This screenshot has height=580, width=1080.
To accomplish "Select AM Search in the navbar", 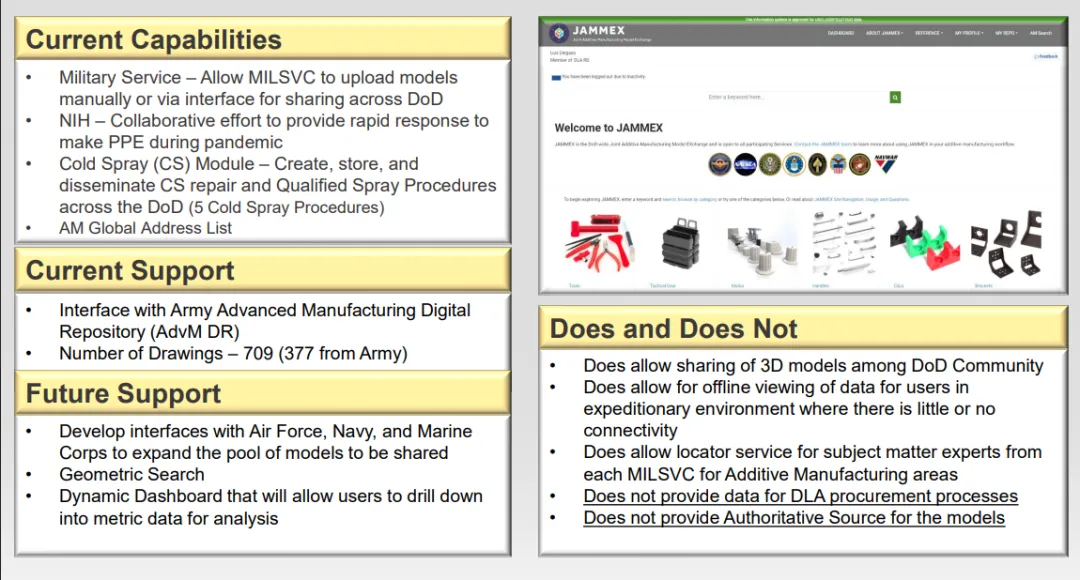I will [1041, 33].
